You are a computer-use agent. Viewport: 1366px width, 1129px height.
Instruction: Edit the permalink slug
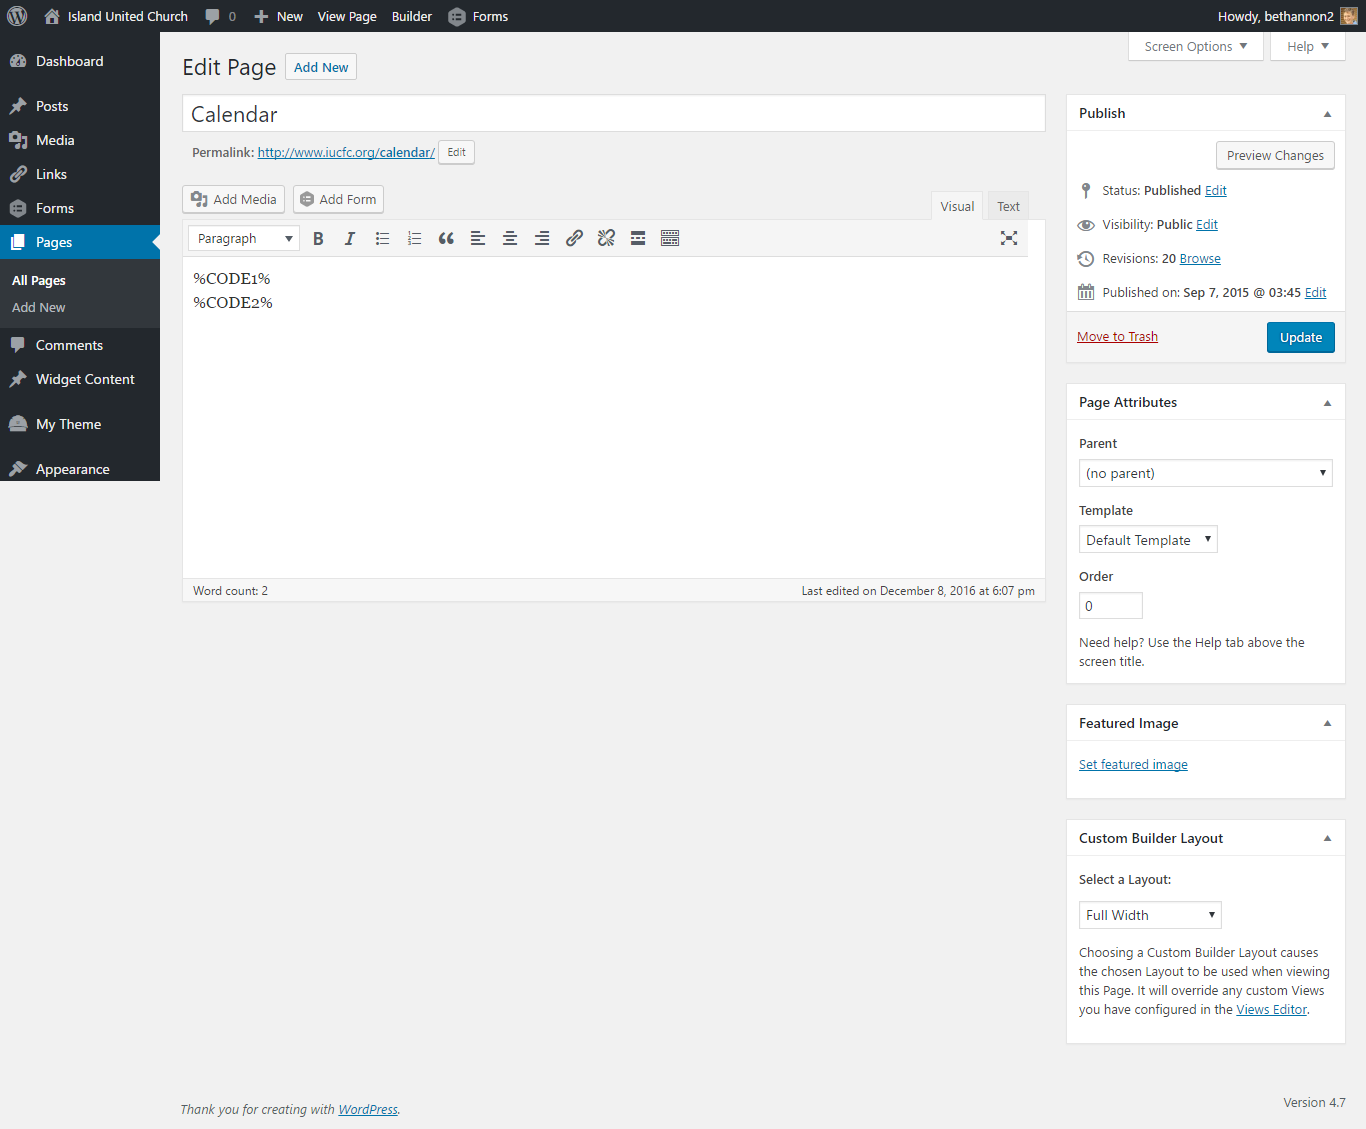tap(456, 152)
